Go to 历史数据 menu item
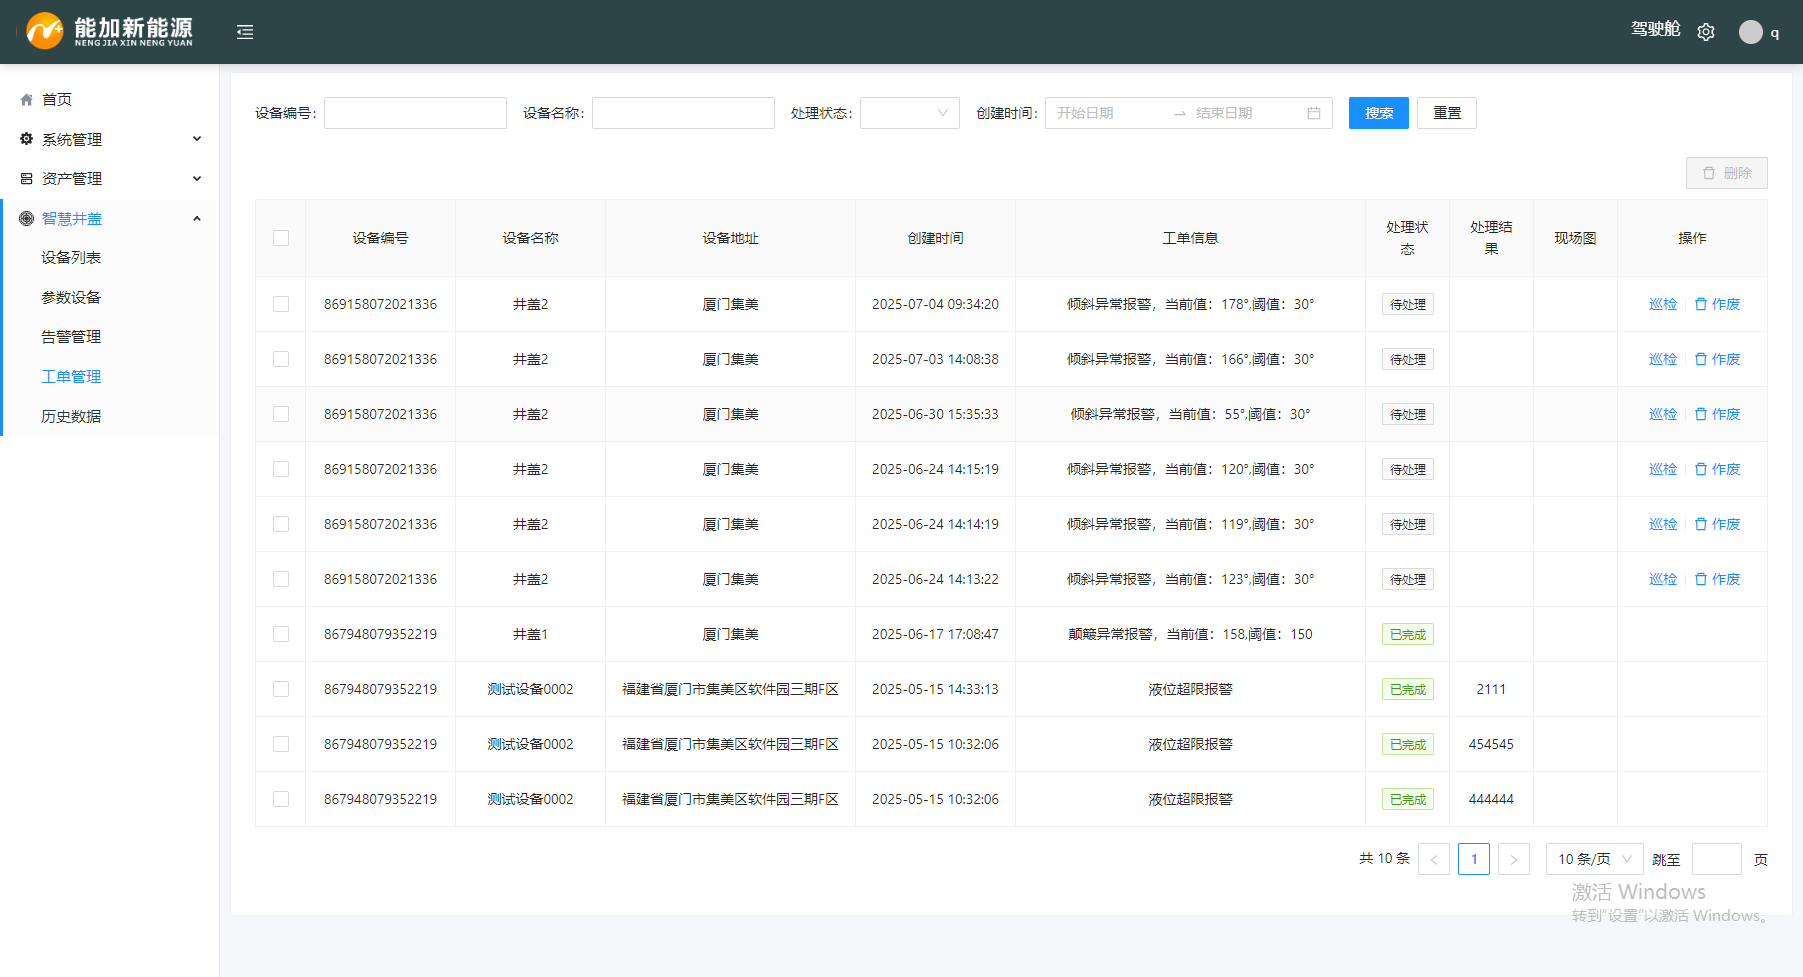Screen dimensions: 1803x977 point(71,416)
